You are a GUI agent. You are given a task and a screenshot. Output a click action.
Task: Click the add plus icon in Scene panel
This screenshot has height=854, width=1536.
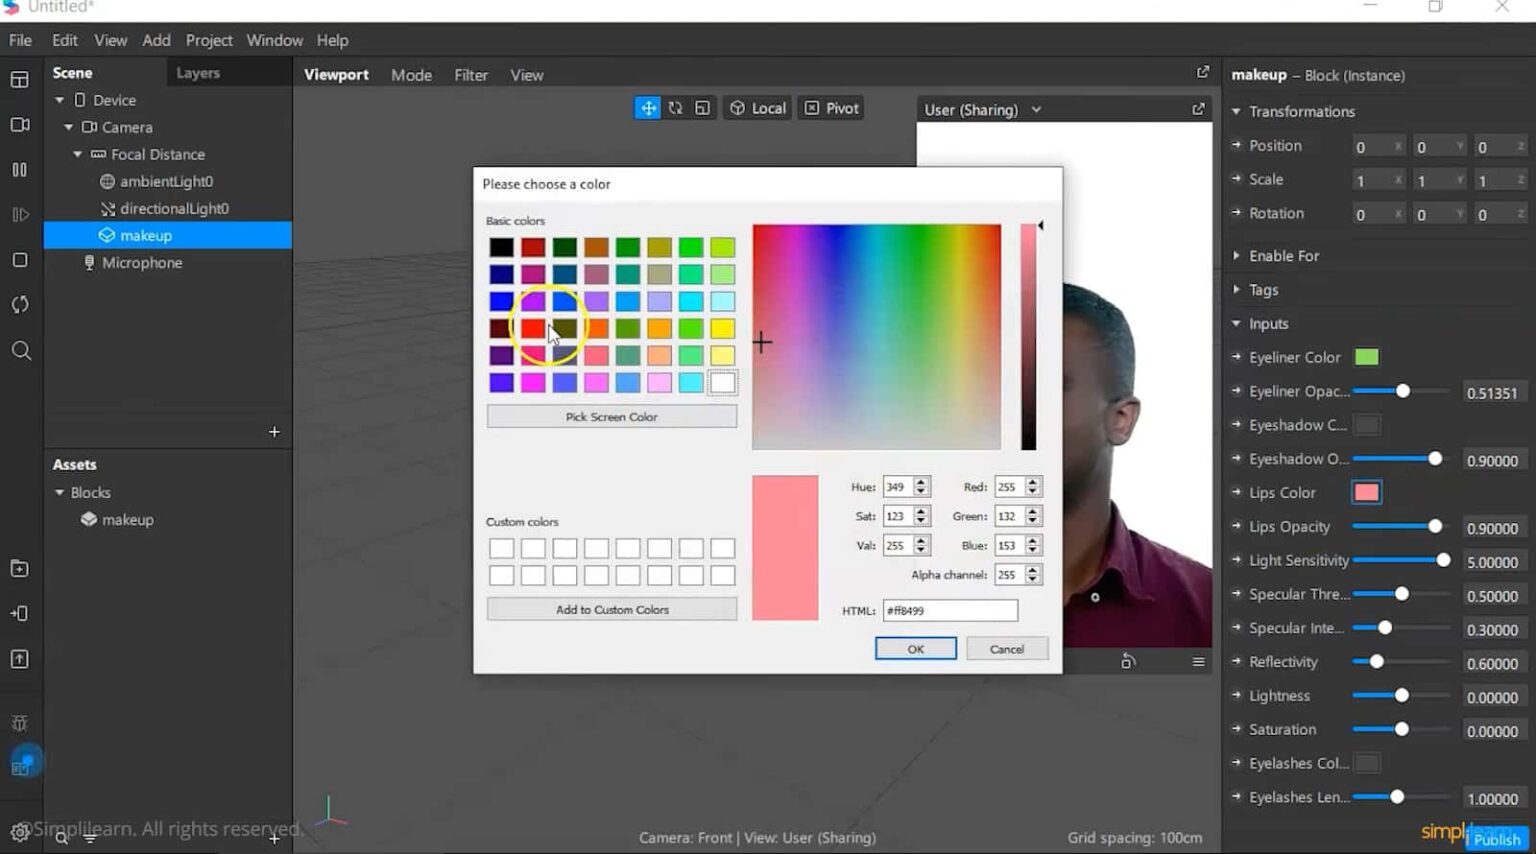(274, 432)
